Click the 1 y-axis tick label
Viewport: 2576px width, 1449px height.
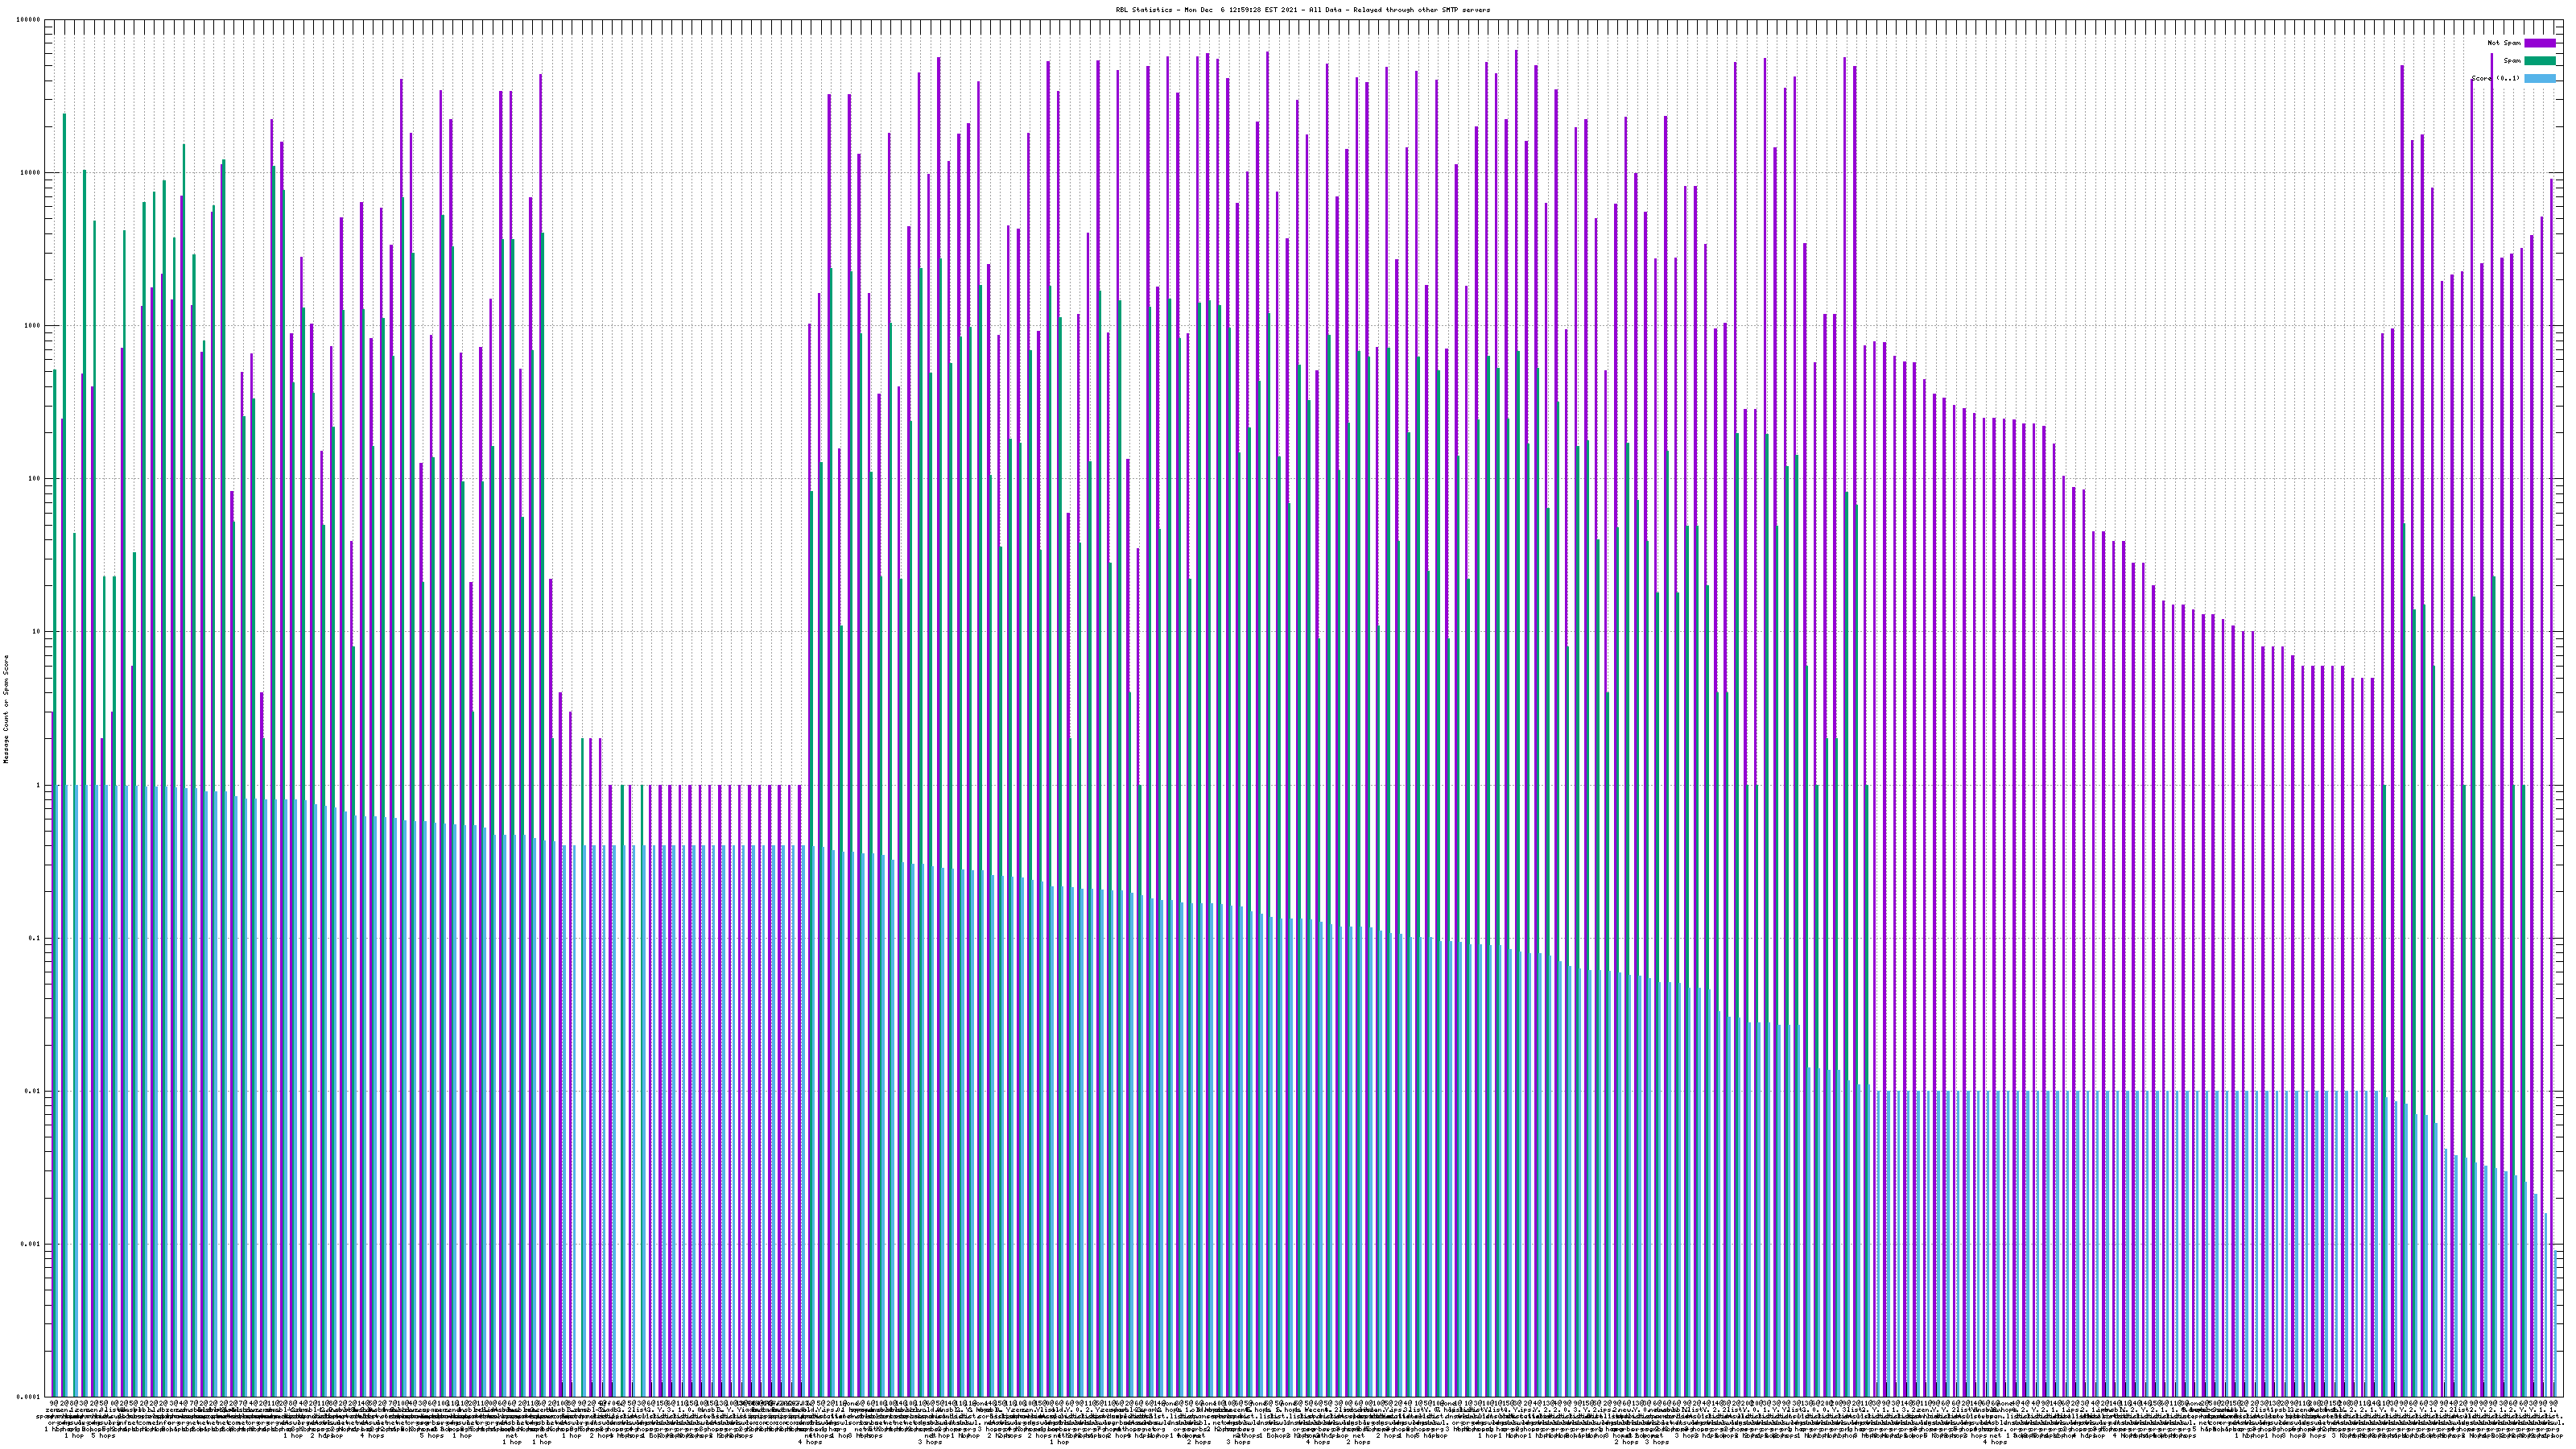click(x=38, y=785)
